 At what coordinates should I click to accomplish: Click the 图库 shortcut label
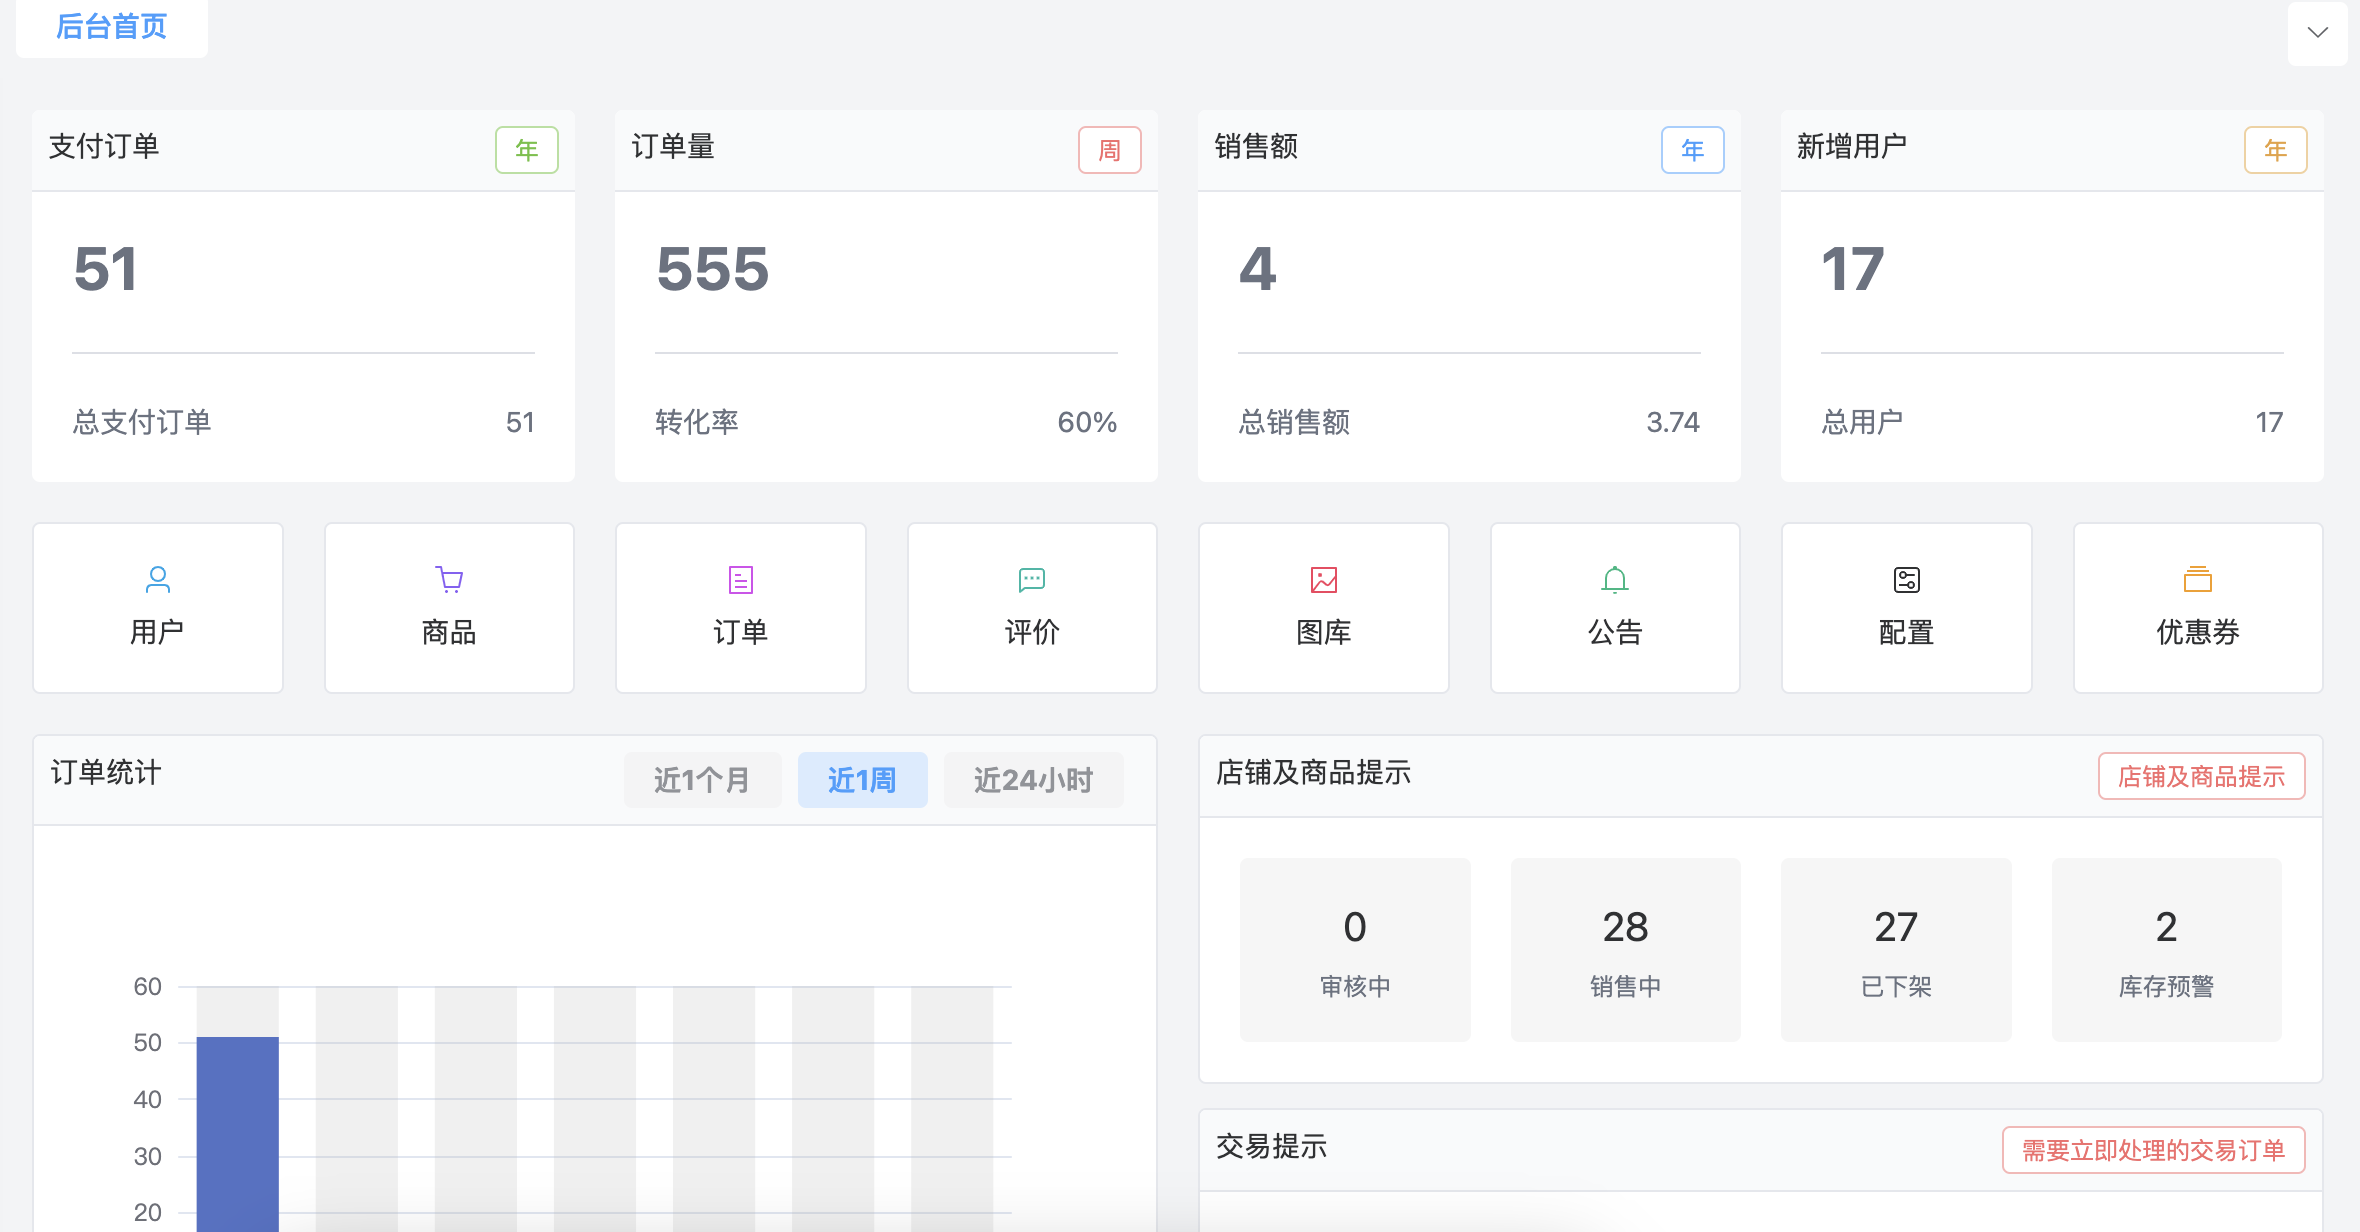pyautogui.click(x=1324, y=632)
